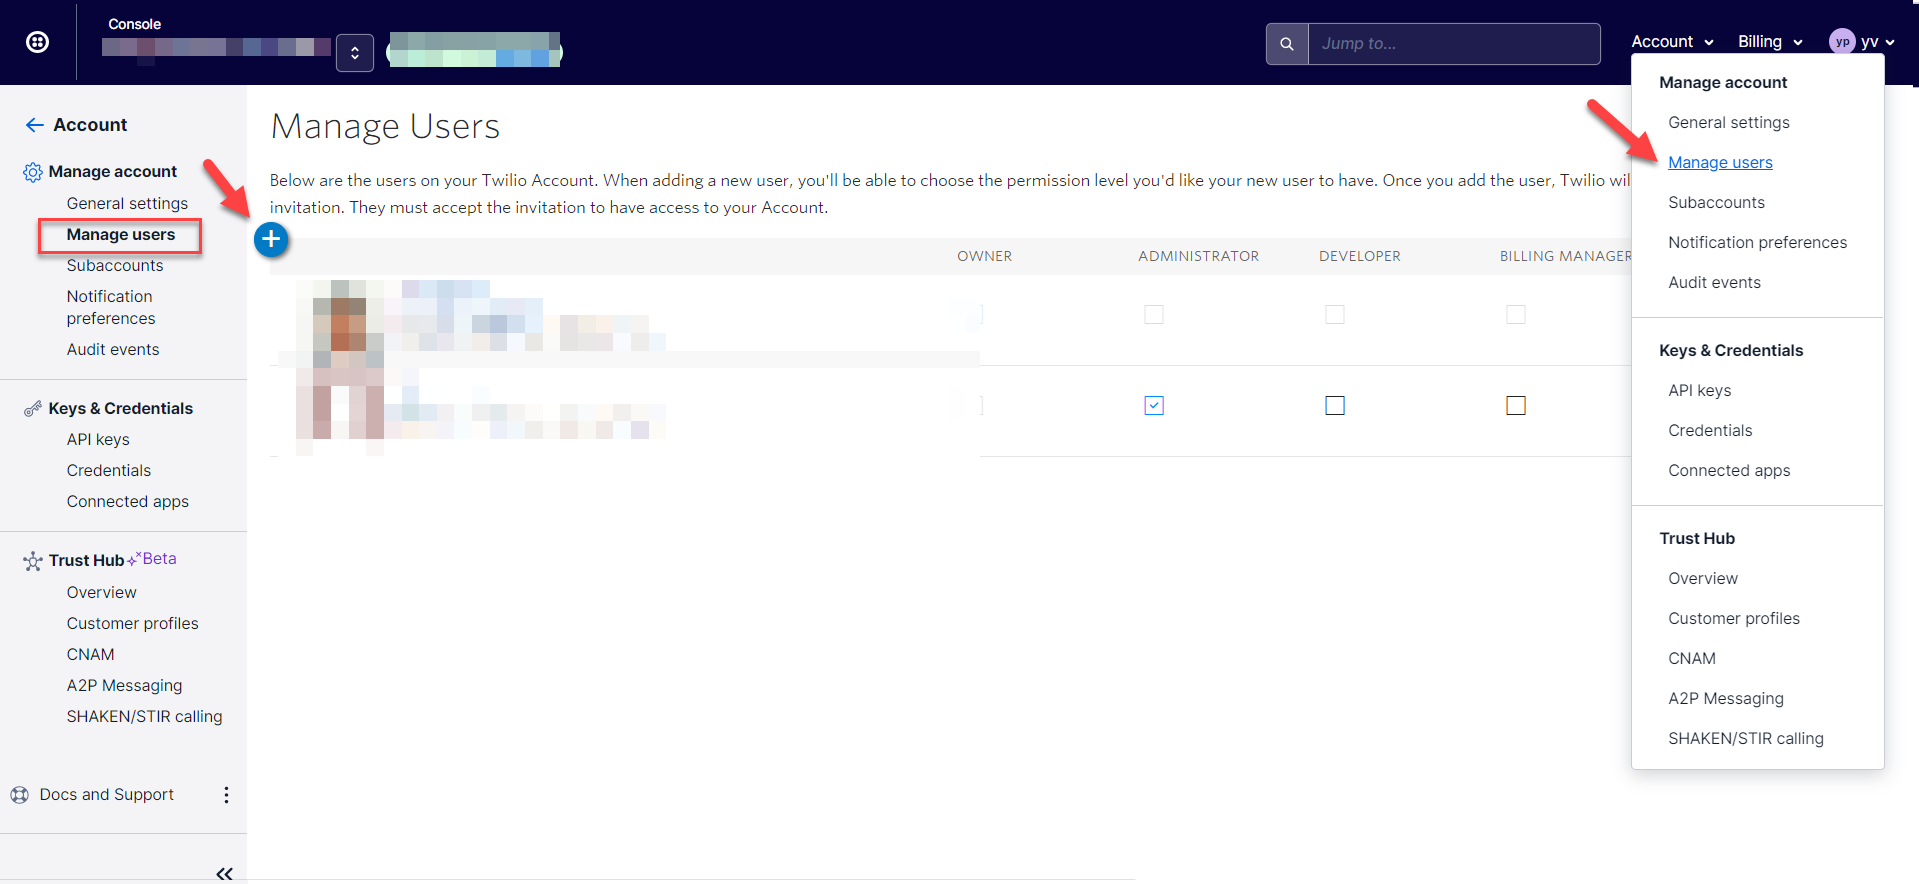Open Trust Hub Overview in left sidebar

pyautogui.click(x=102, y=593)
